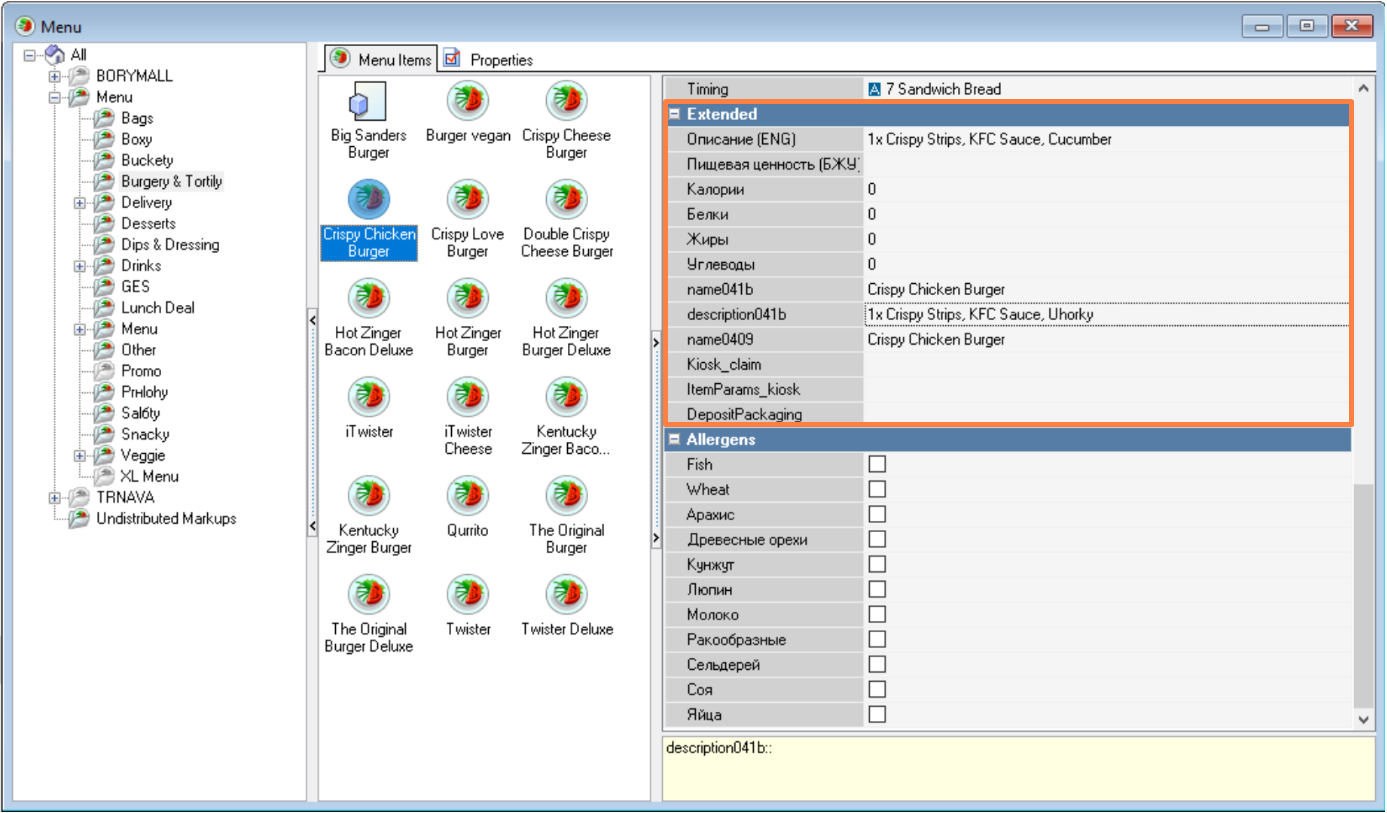Click the All root node icon

coord(56,54)
